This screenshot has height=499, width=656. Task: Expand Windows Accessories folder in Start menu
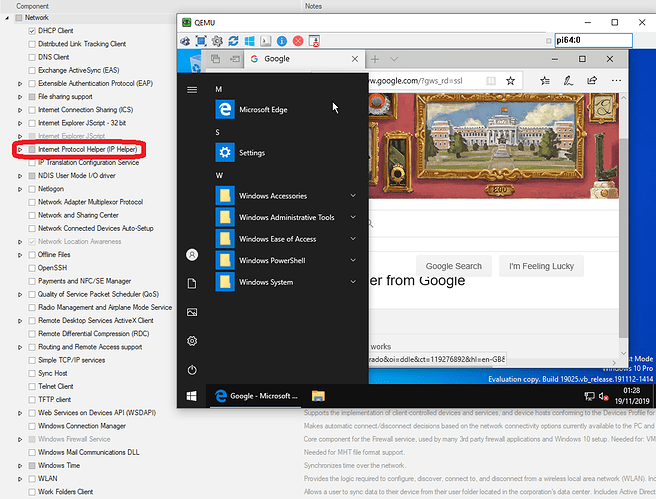pos(353,196)
